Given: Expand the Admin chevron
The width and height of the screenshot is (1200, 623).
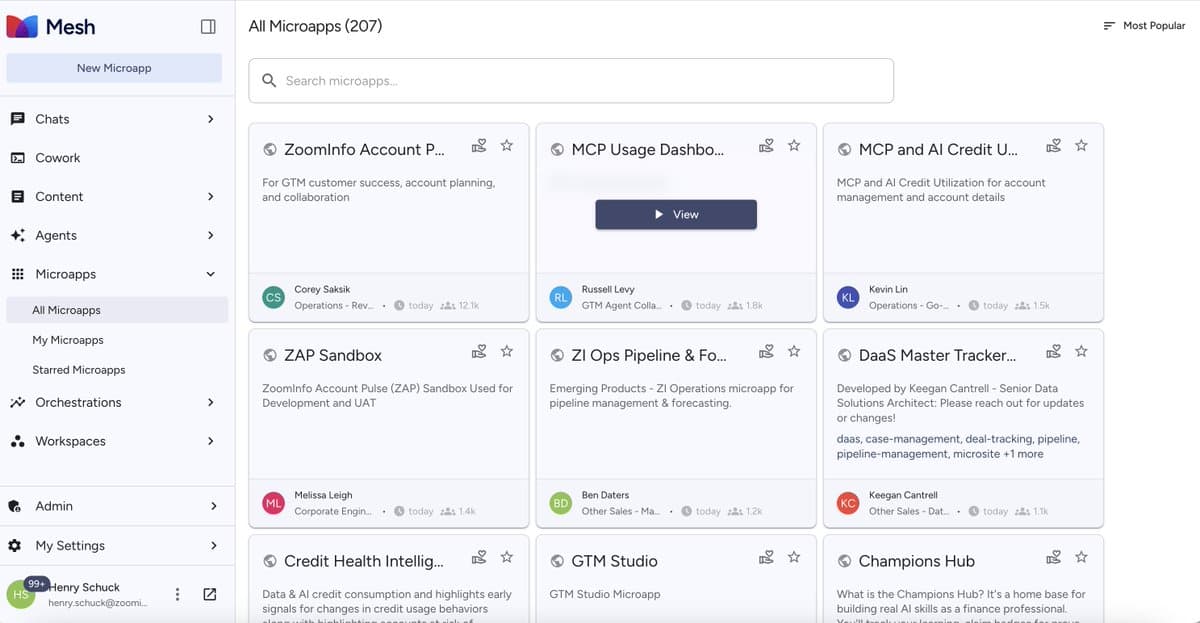Looking at the screenshot, I should pyautogui.click(x=213, y=507).
